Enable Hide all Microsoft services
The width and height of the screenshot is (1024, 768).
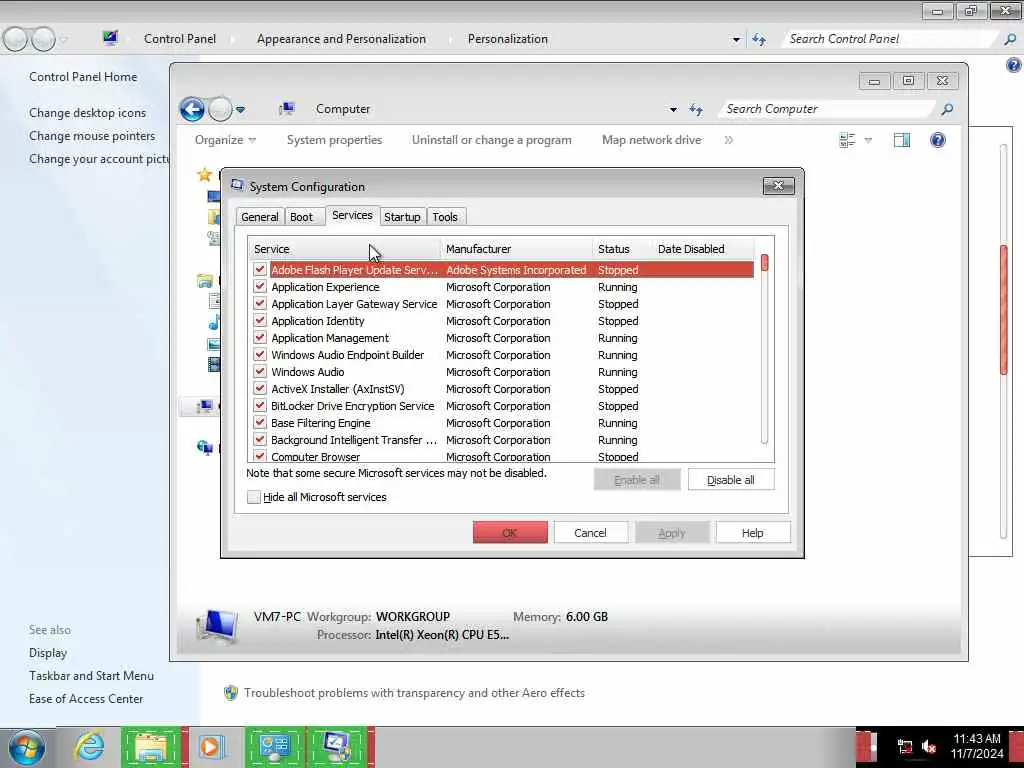(253, 497)
